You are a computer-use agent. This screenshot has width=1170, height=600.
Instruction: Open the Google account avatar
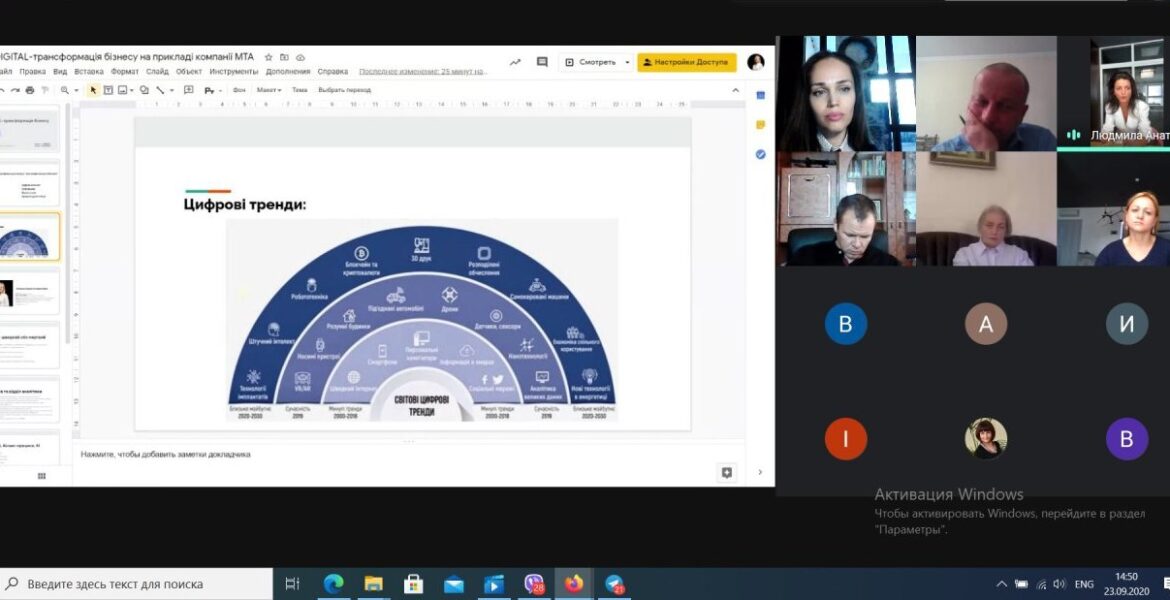(756, 63)
